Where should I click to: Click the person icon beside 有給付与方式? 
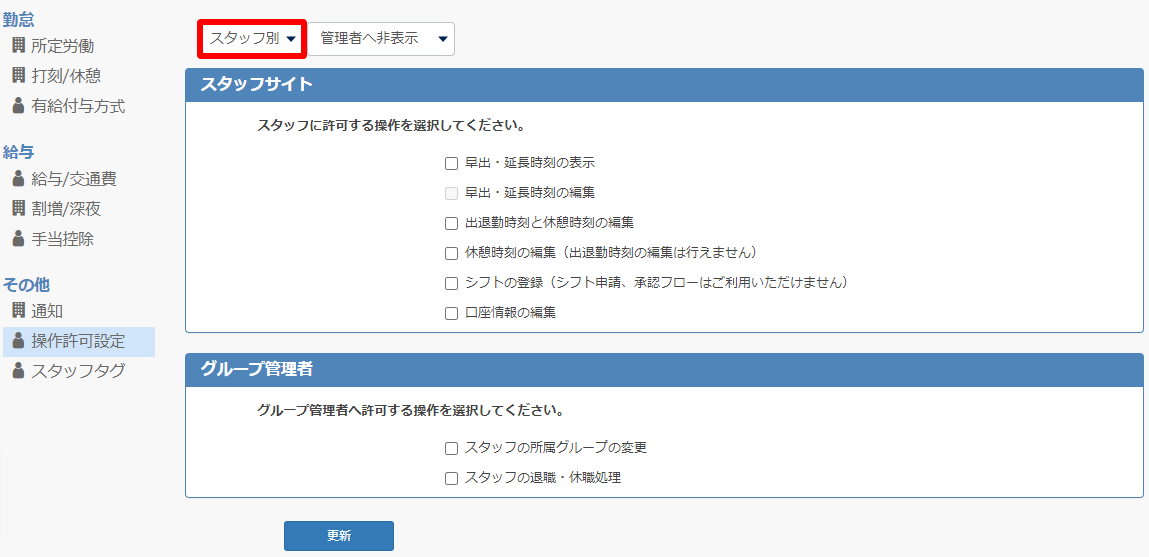point(18,106)
